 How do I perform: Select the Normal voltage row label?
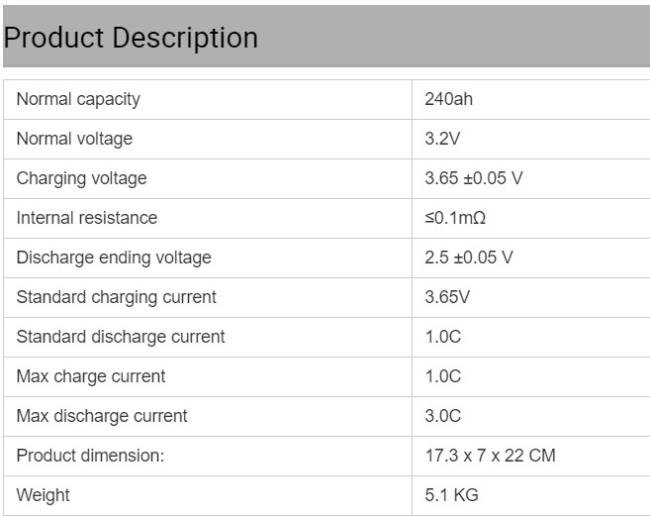[x=75, y=139]
